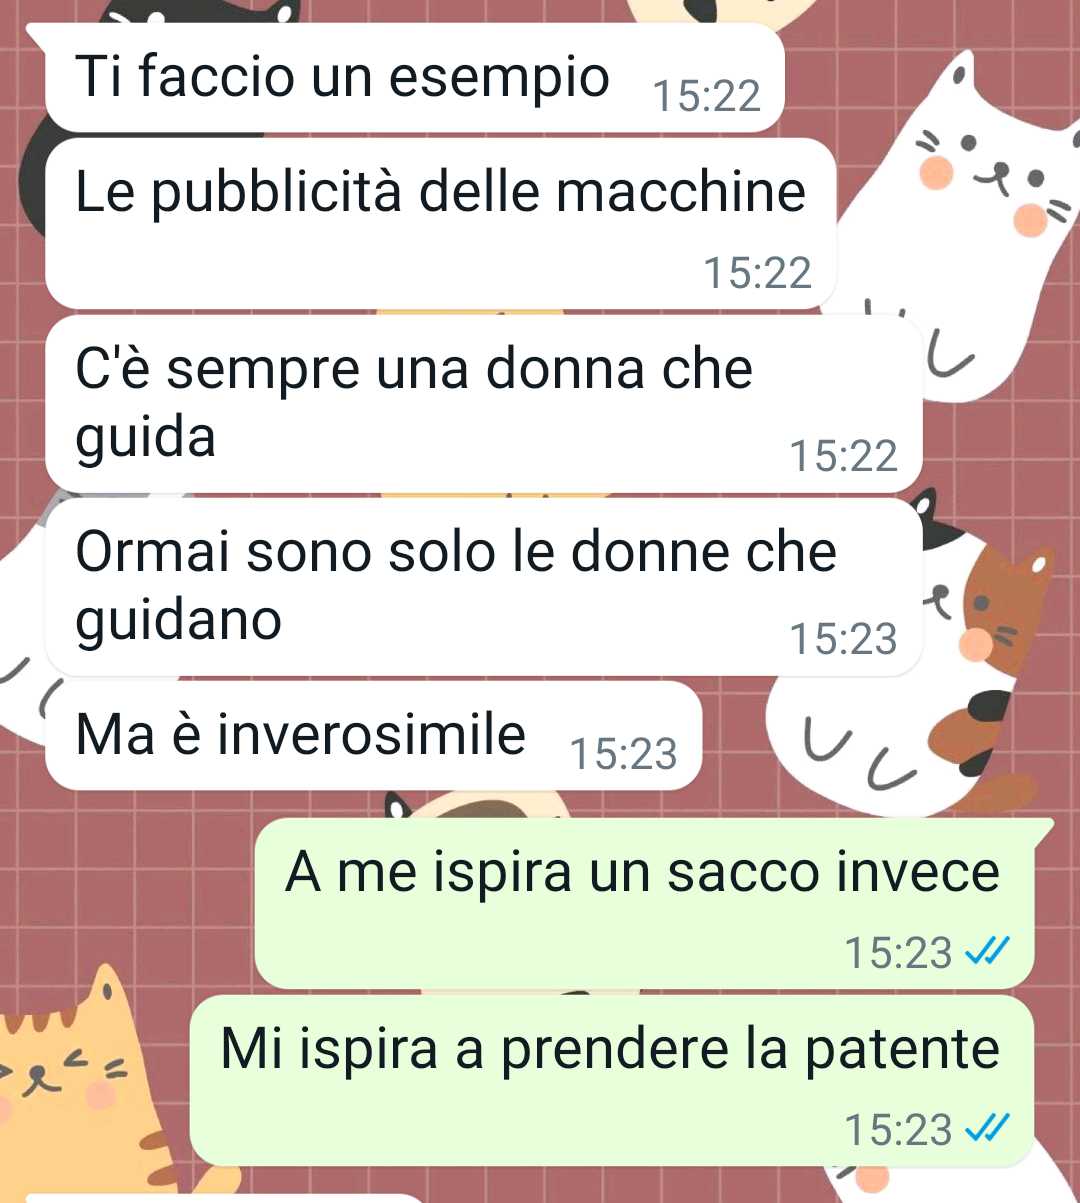
Task: Click the 15:22 timestamp on "Ti faccio un esempio"
Action: click(706, 96)
